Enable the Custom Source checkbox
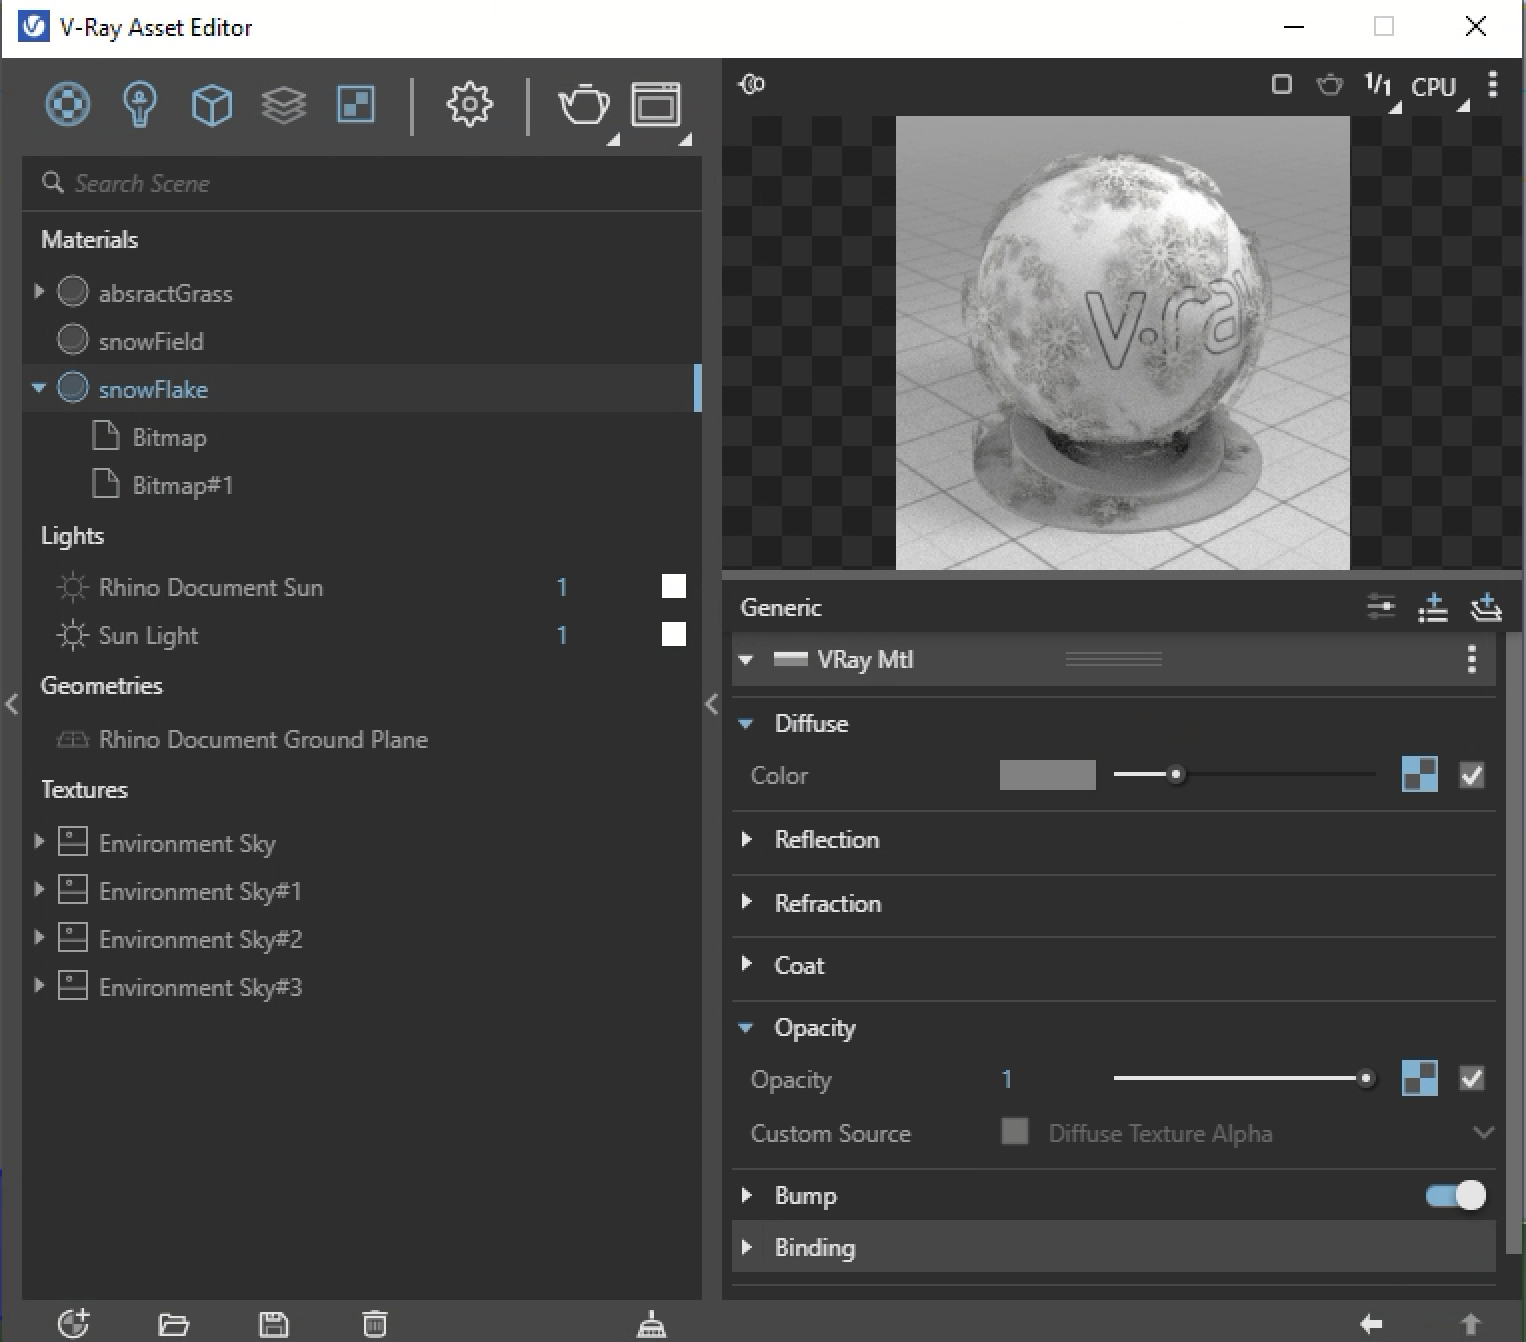 coord(1015,1132)
